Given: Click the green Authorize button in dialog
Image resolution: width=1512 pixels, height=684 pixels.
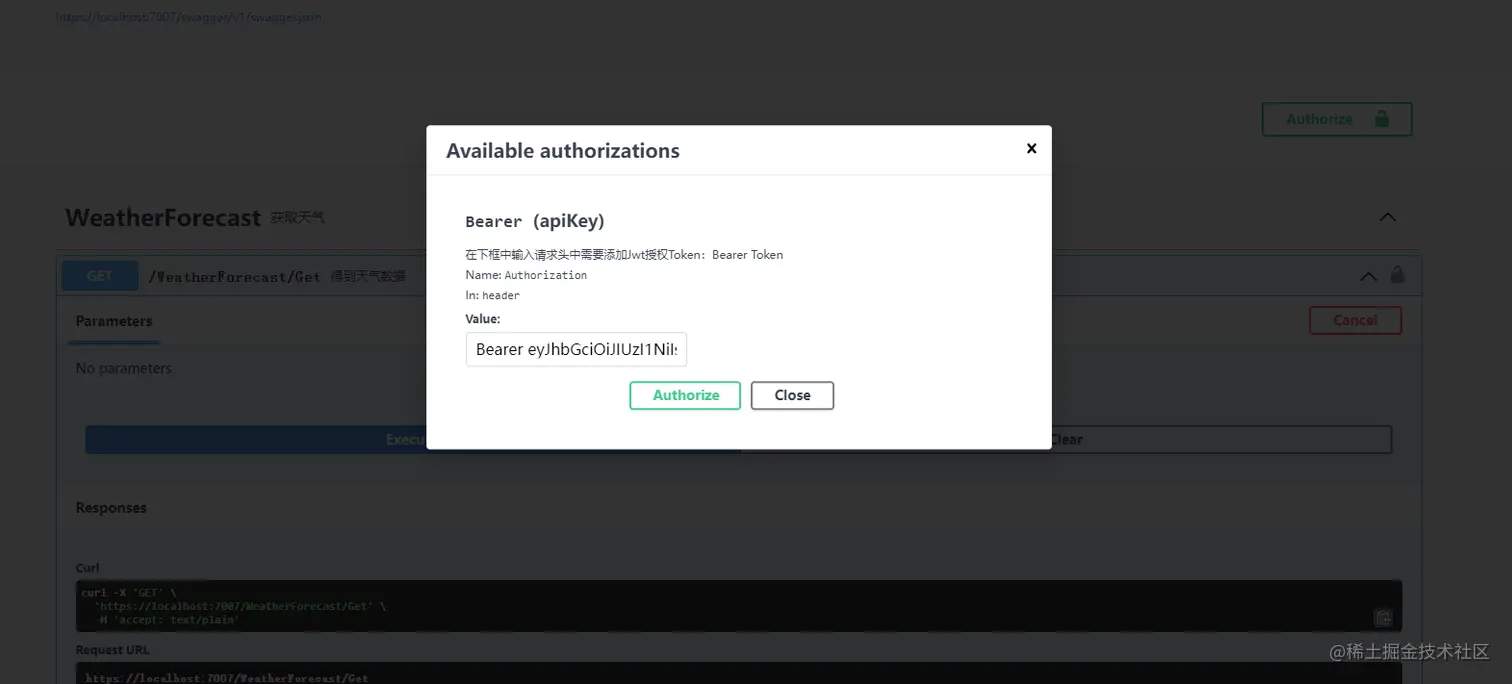Looking at the screenshot, I should (685, 395).
